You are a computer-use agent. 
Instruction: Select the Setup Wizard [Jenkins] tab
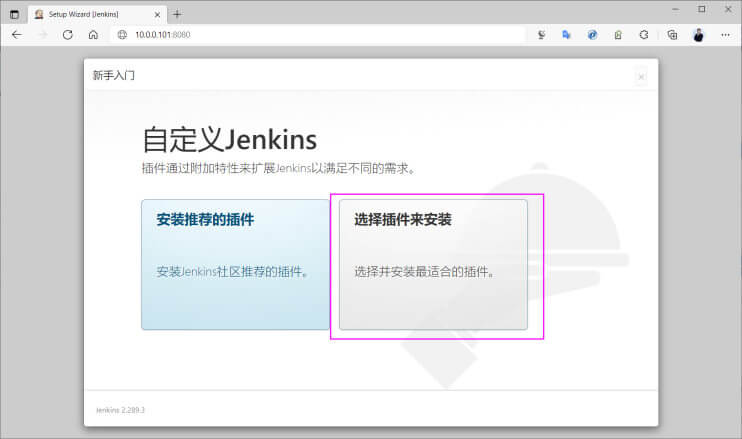[97, 14]
